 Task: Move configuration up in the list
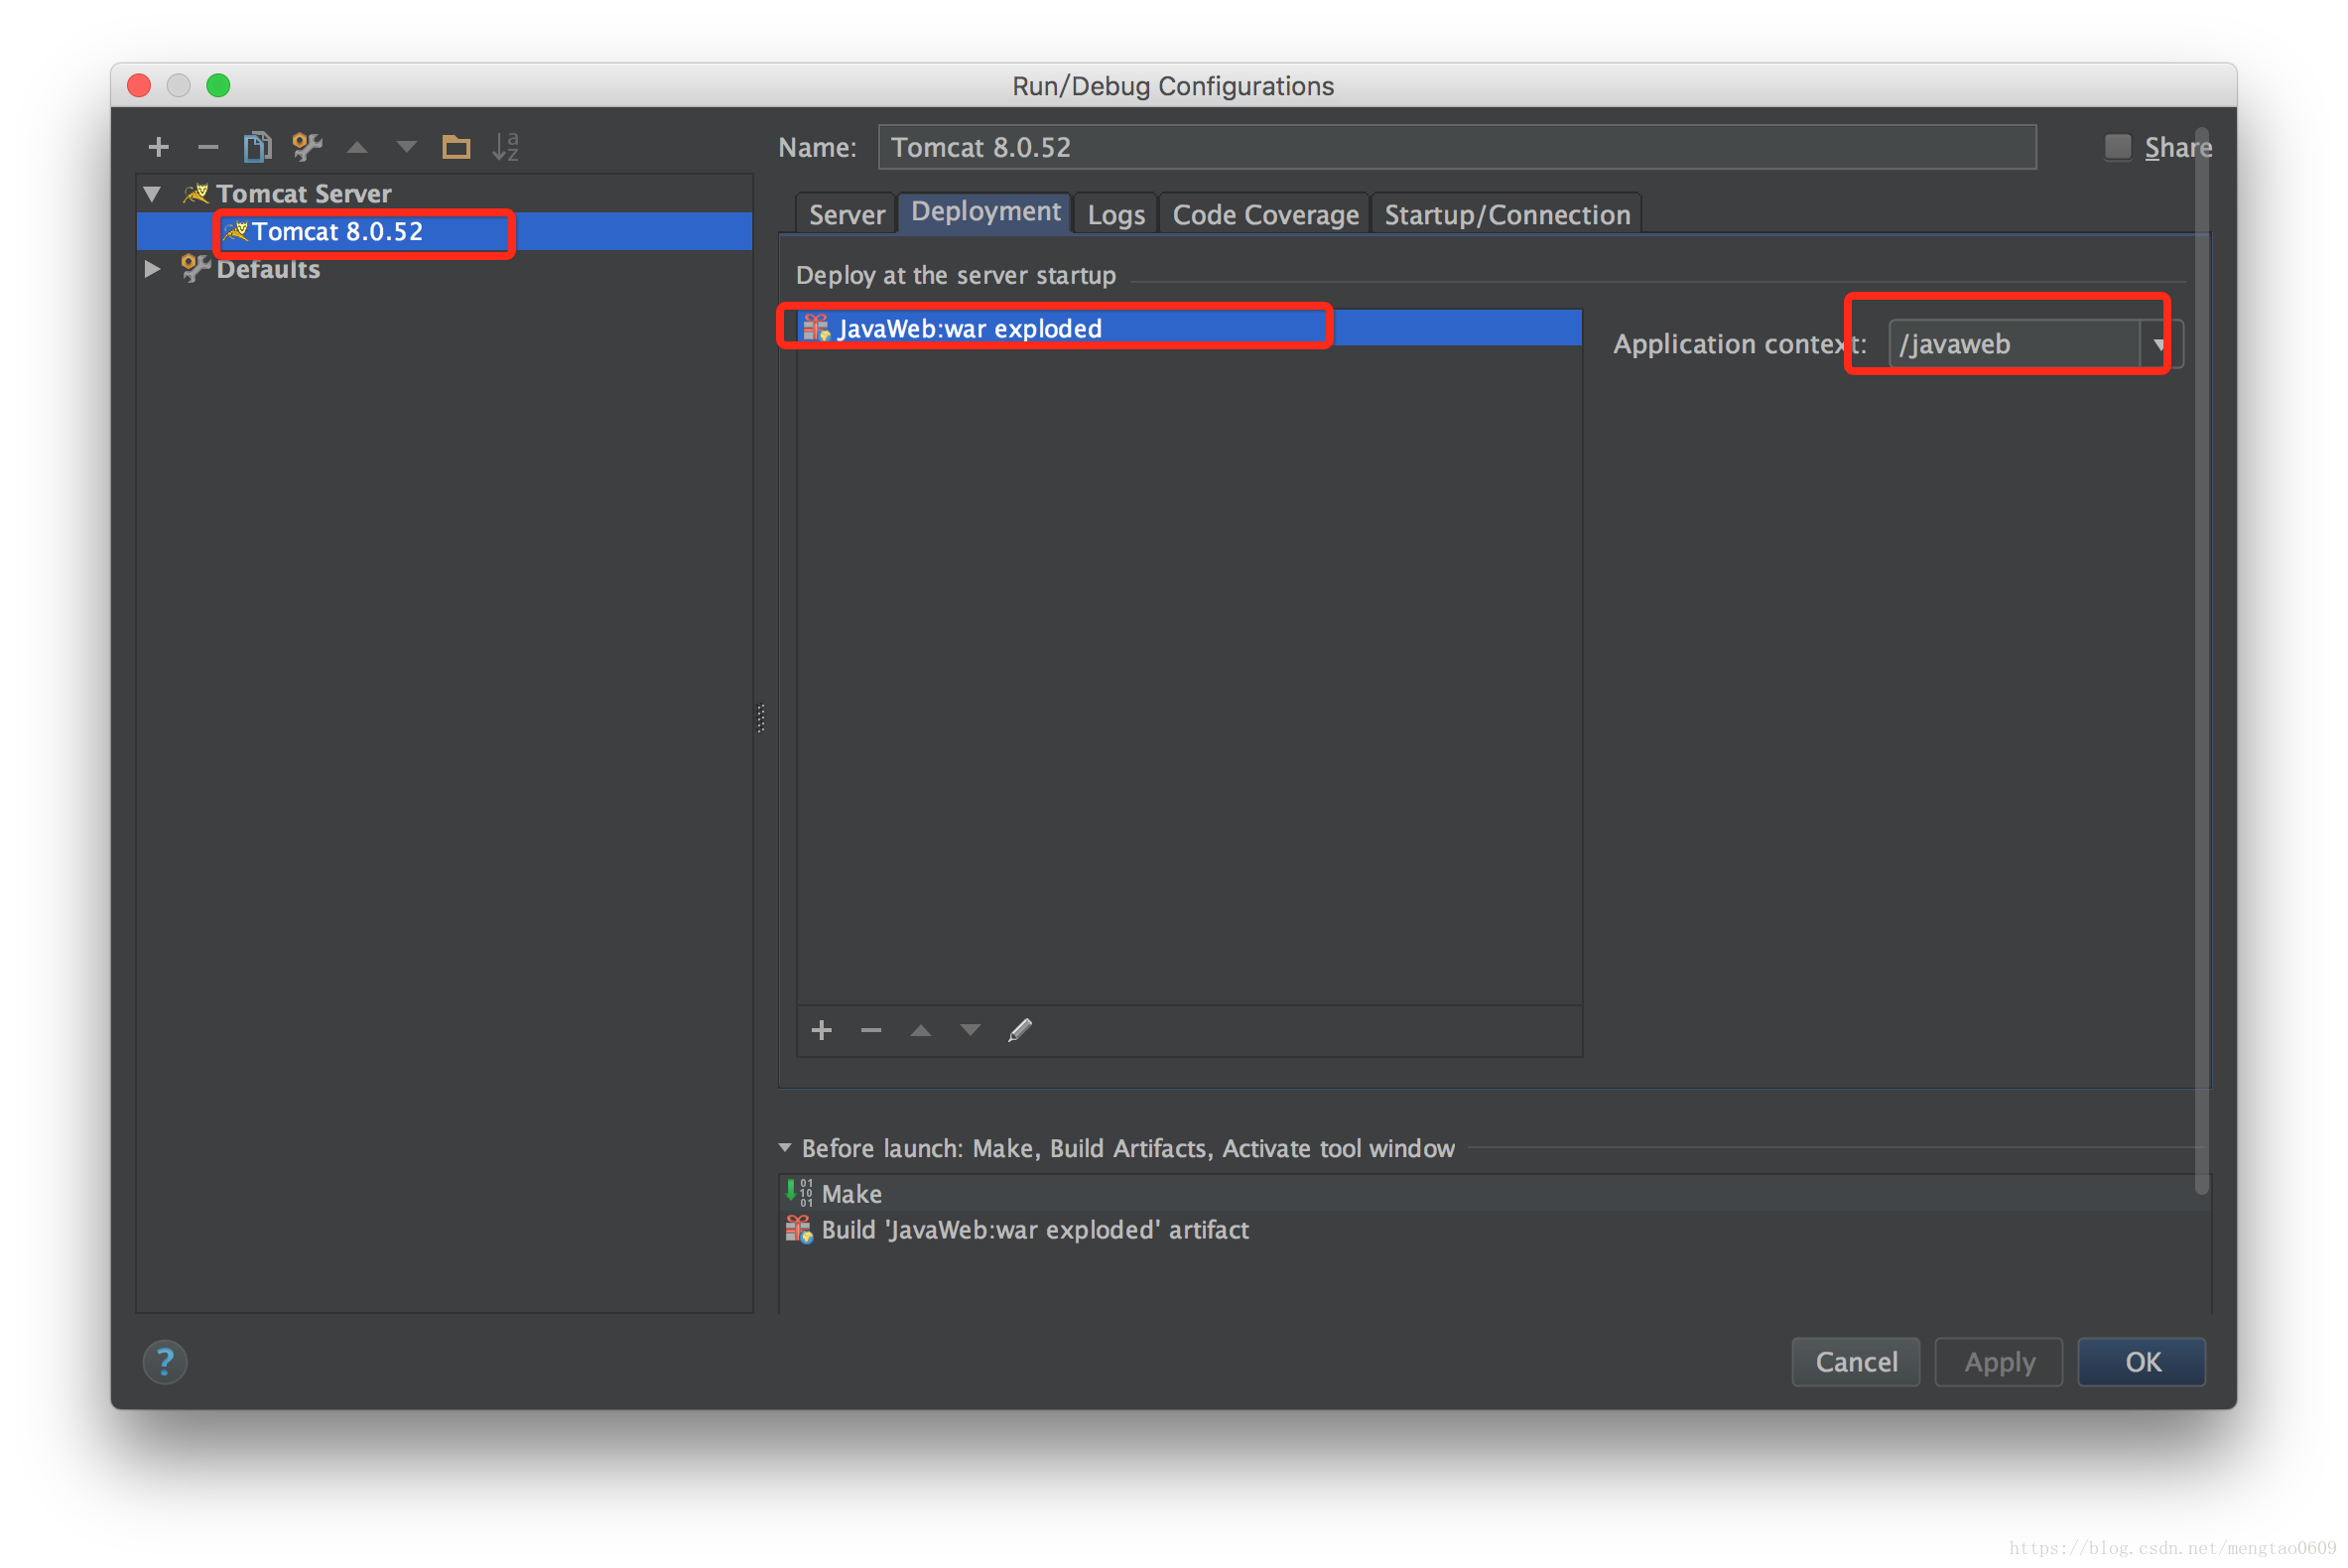click(357, 147)
